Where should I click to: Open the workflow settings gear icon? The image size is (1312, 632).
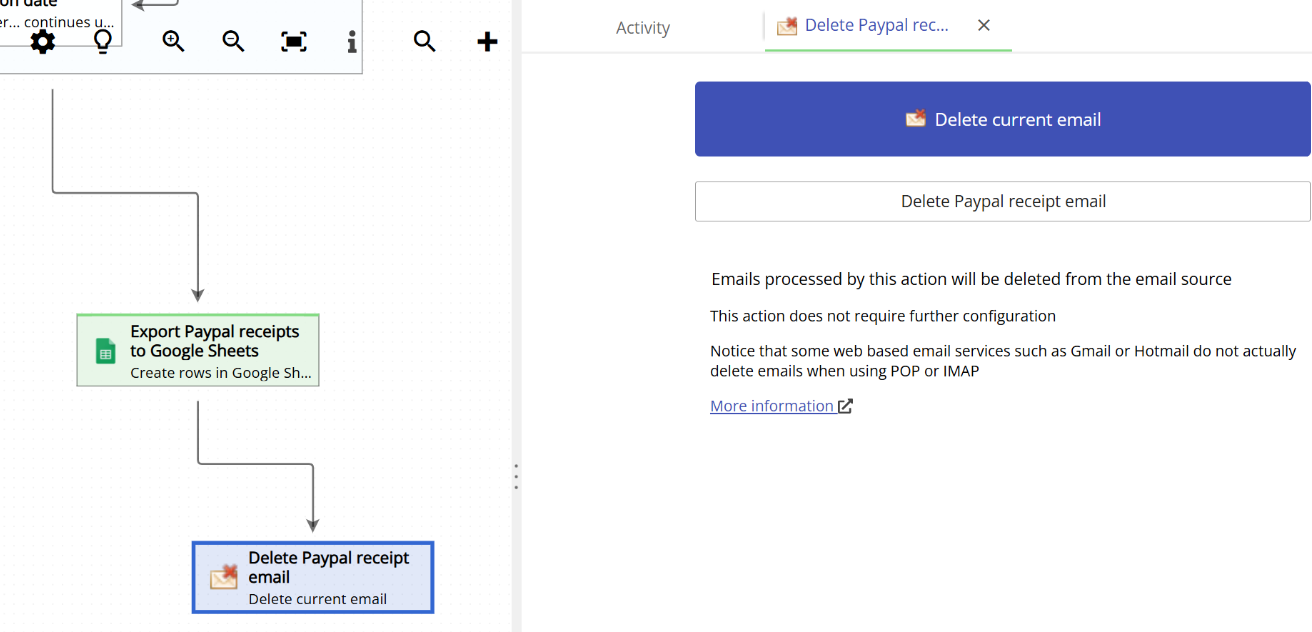coord(42,41)
